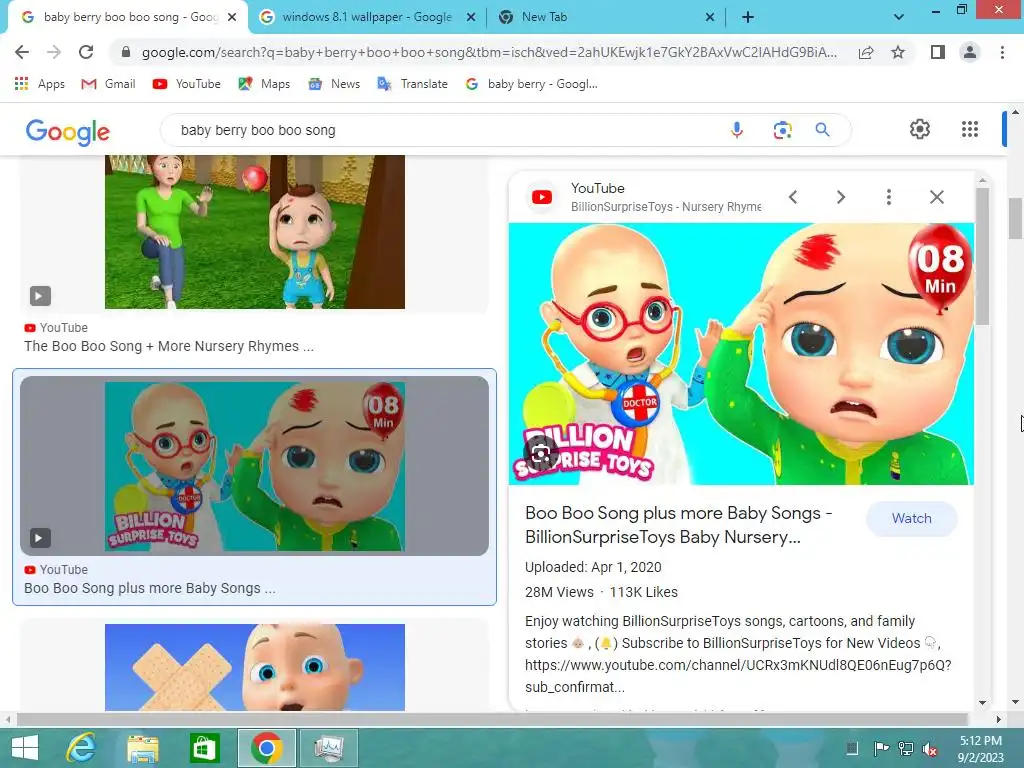Click the browser forward arrow
This screenshot has width=1024, height=768.
54,52
